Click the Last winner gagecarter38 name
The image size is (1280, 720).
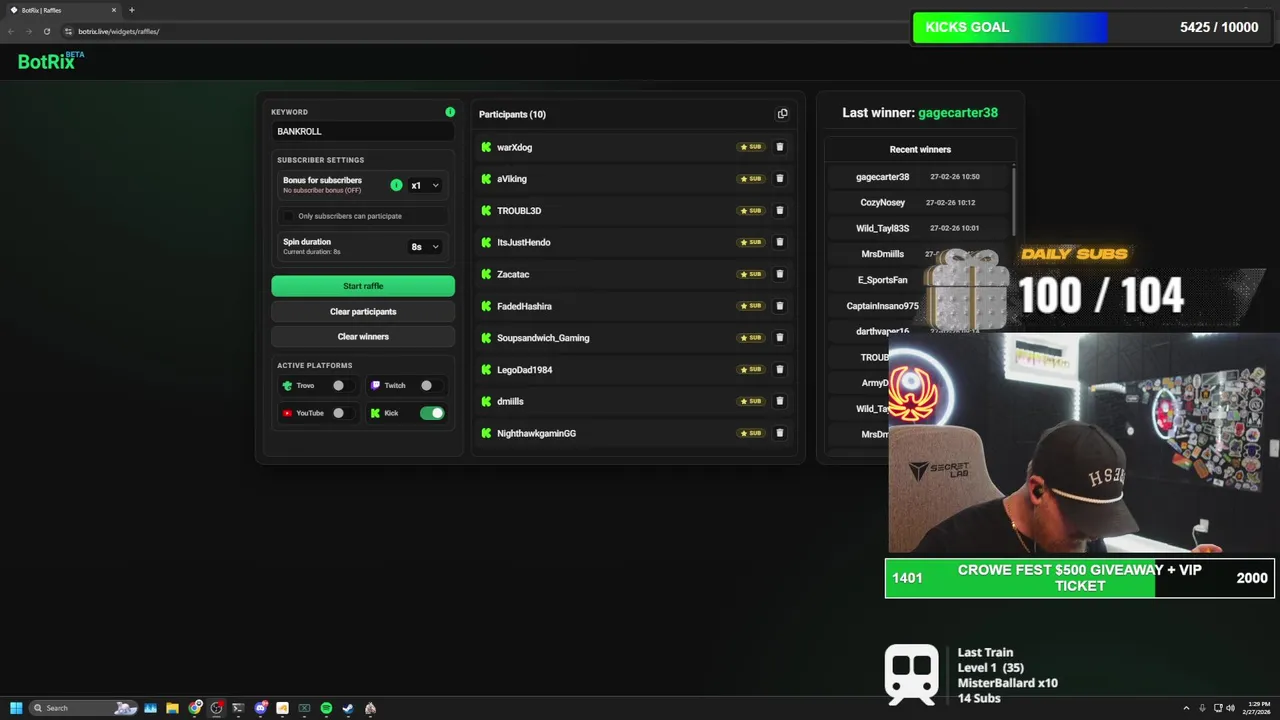[x=958, y=113]
